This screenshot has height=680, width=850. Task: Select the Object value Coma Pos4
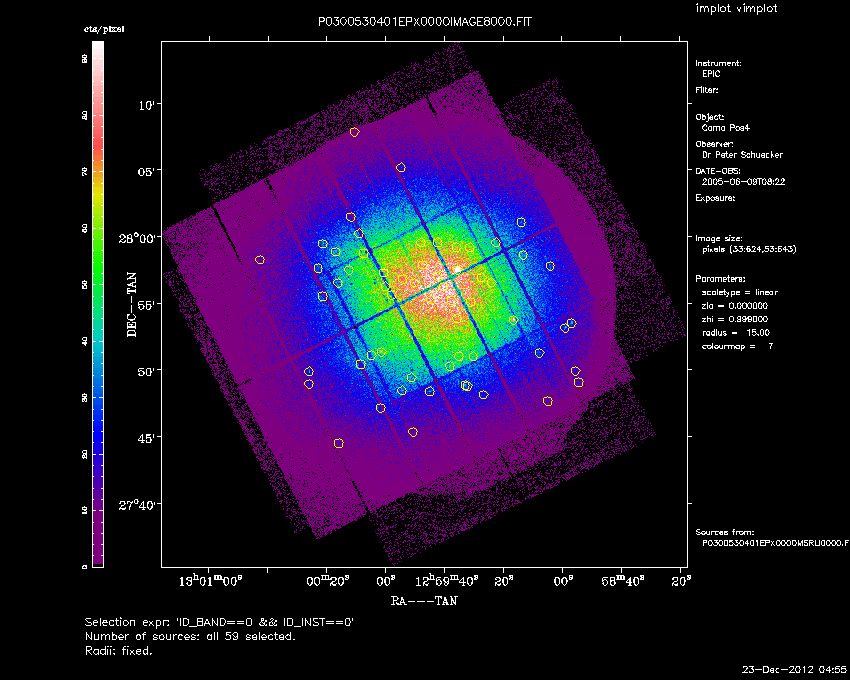click(725, 128)
